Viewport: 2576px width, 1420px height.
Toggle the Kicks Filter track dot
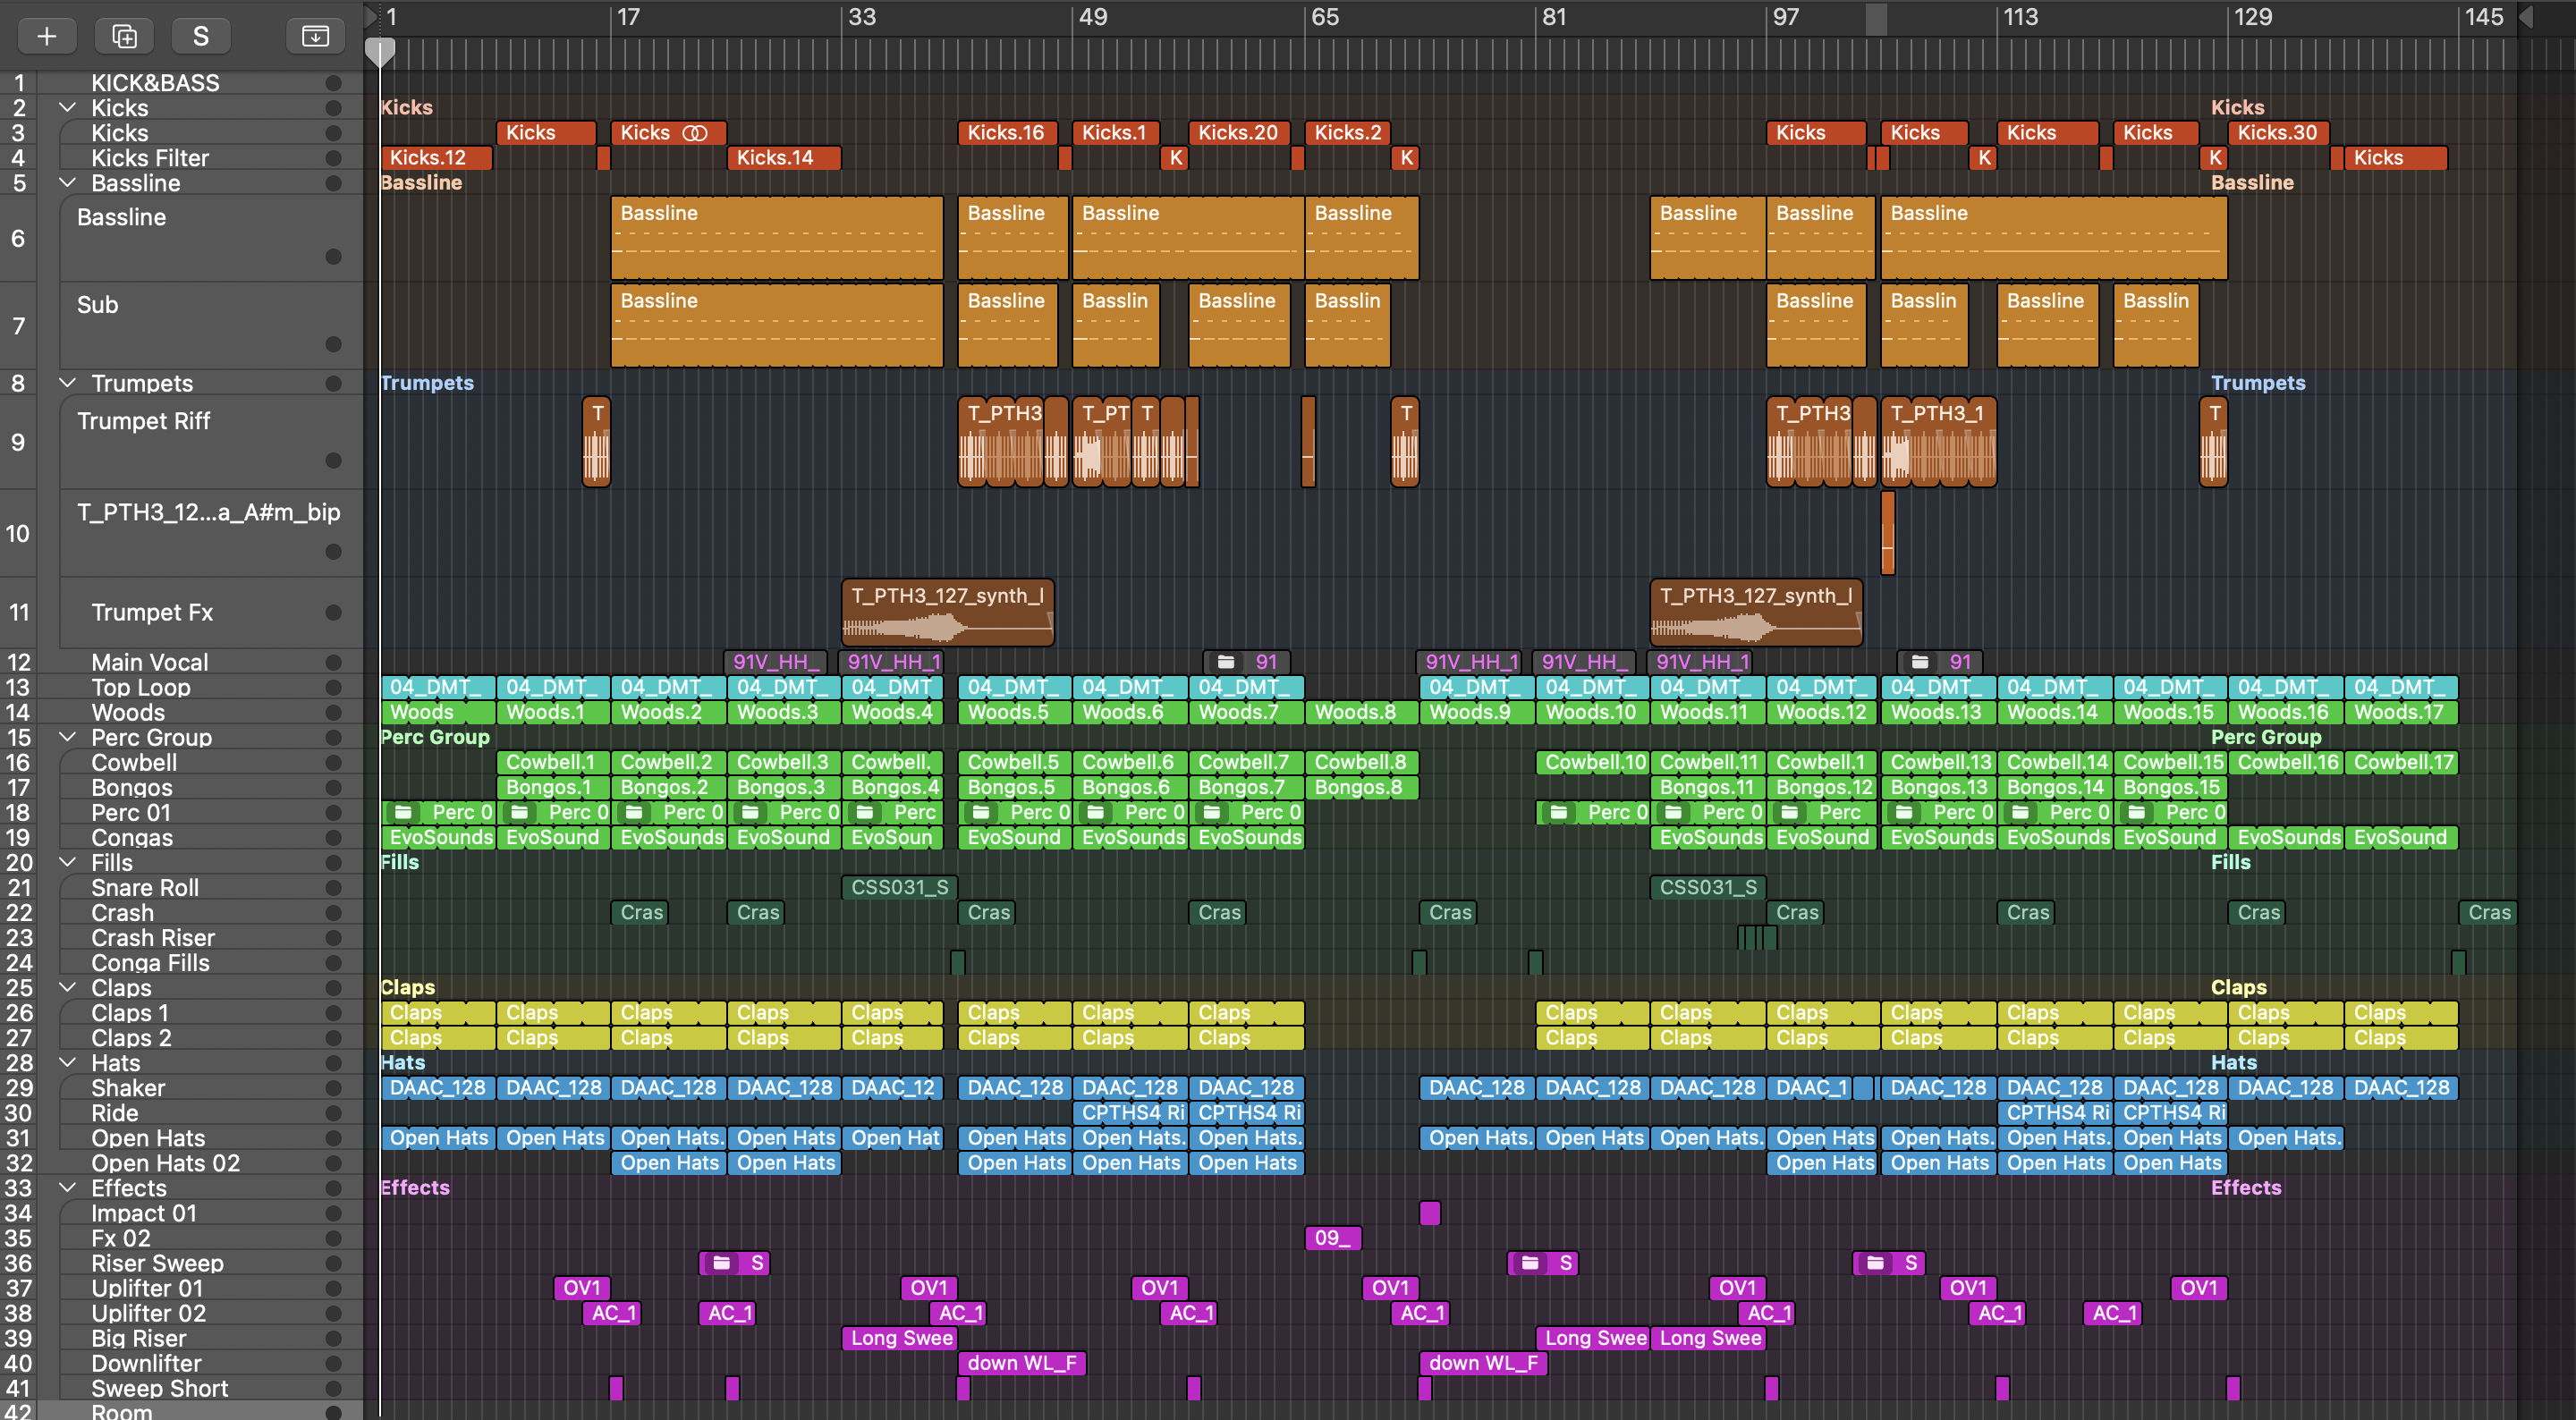(334, 158)
